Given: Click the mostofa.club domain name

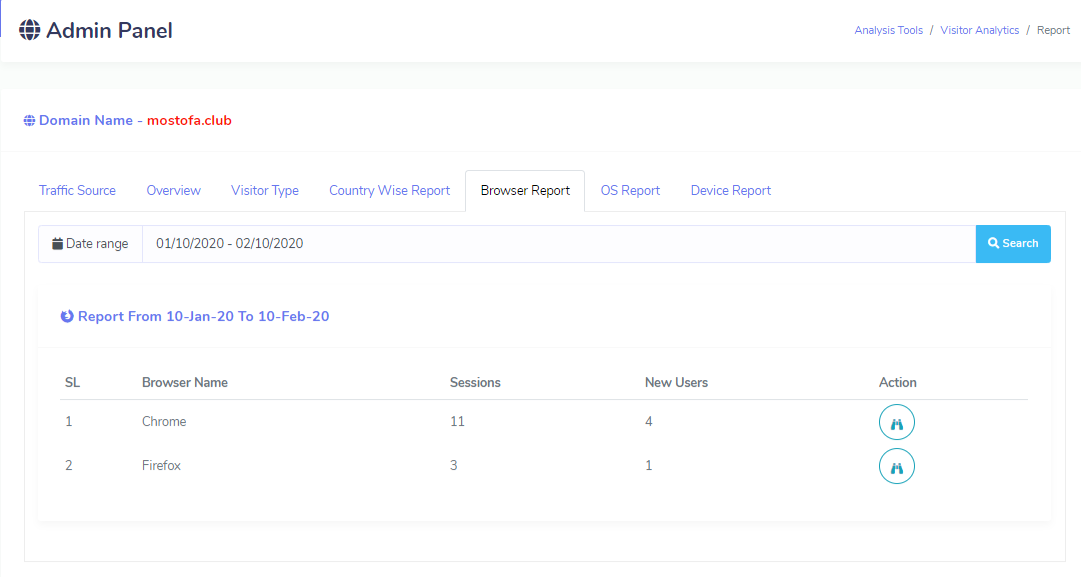Looking at the screenshot, I should (189, 121).
